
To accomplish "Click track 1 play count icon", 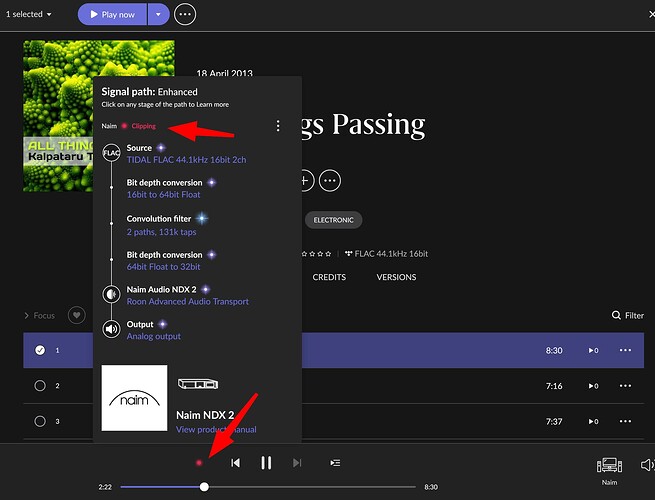I will pyautogui.click(x=594, y=350).
